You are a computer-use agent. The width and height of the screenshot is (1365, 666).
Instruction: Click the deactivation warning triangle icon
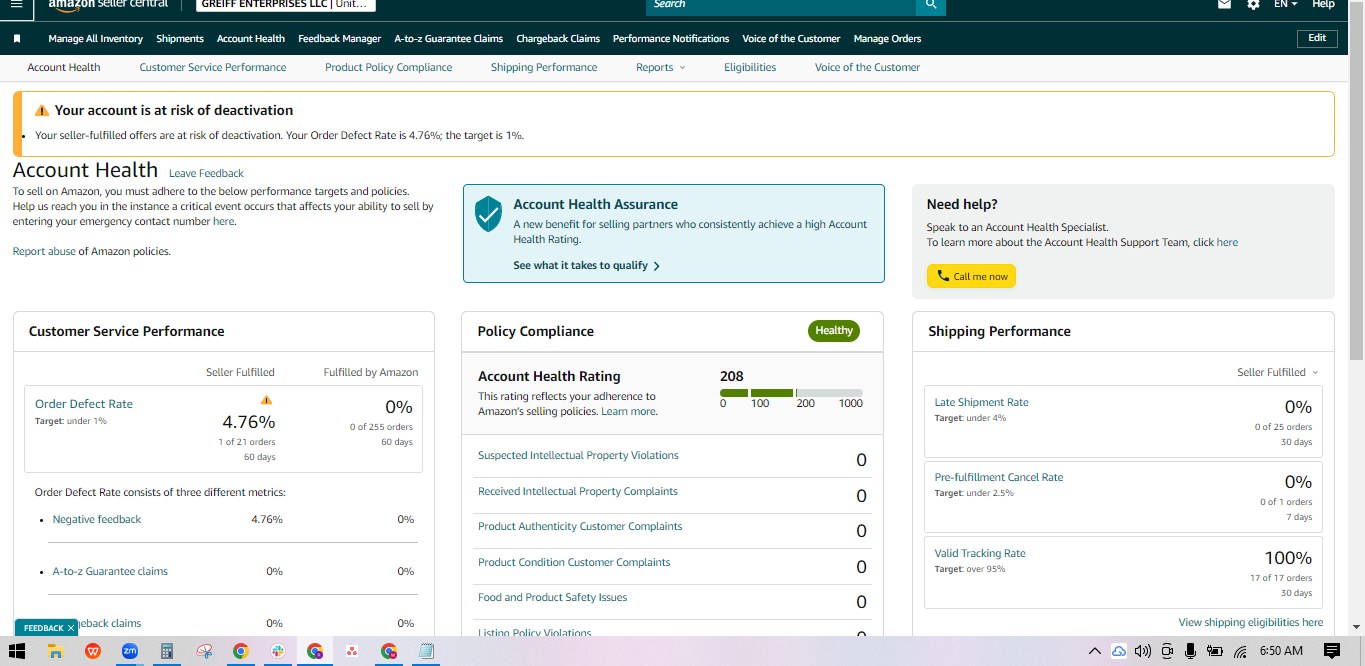[x=42, y=111]
